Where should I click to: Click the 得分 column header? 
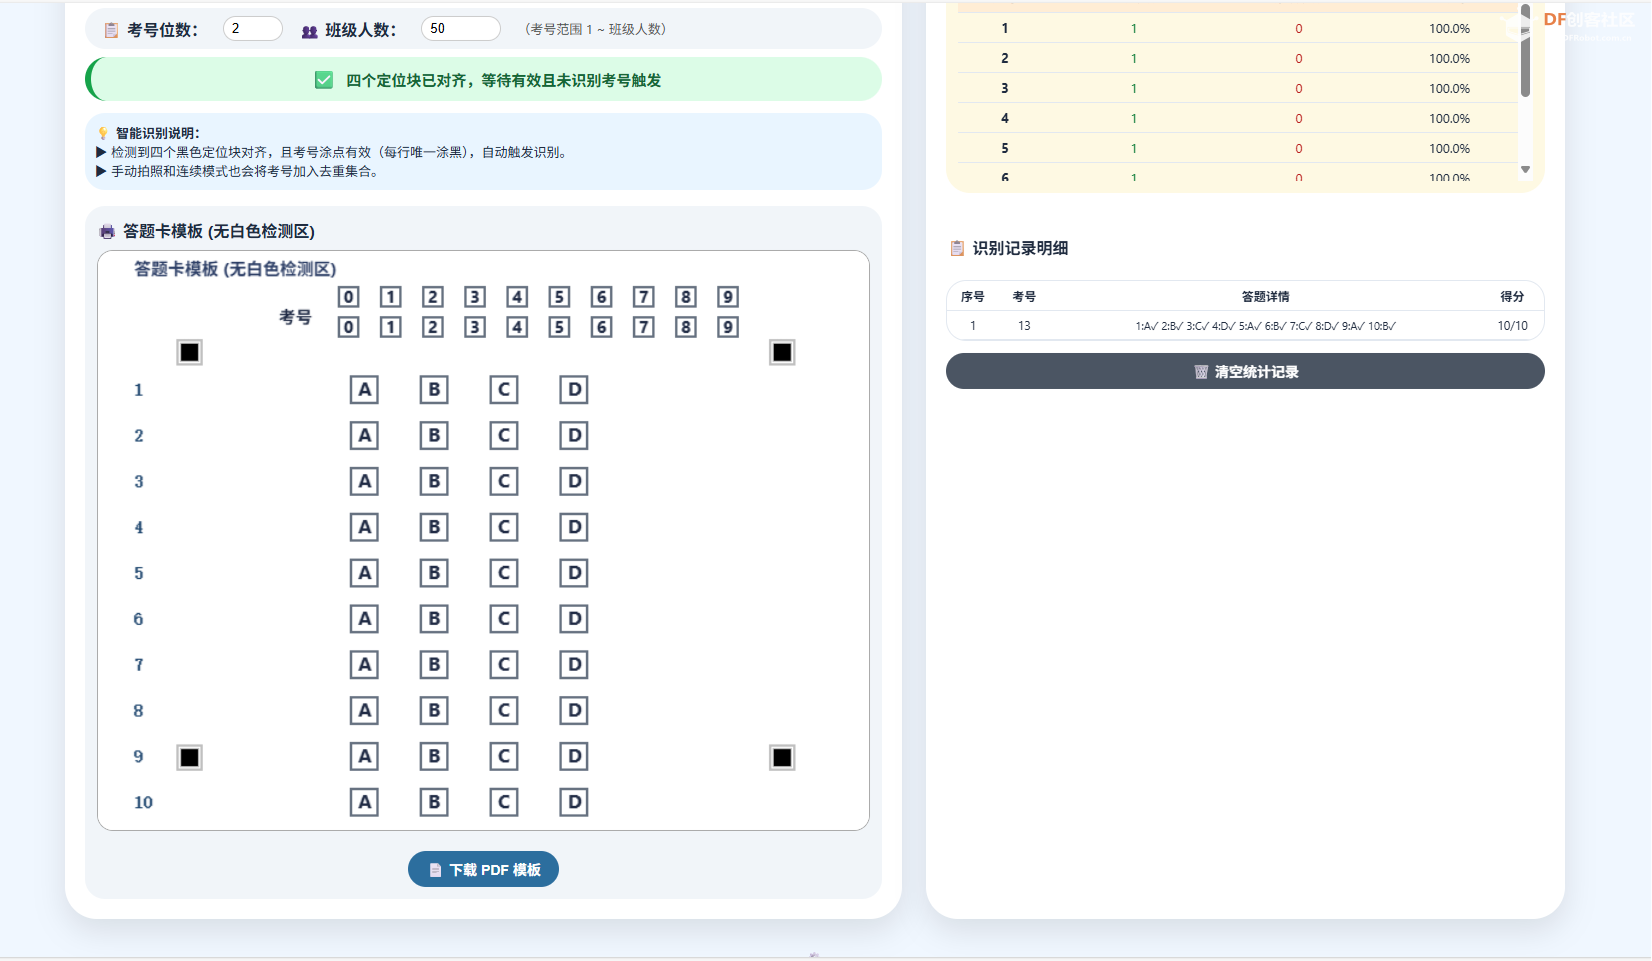click(x=1512, y=297)
